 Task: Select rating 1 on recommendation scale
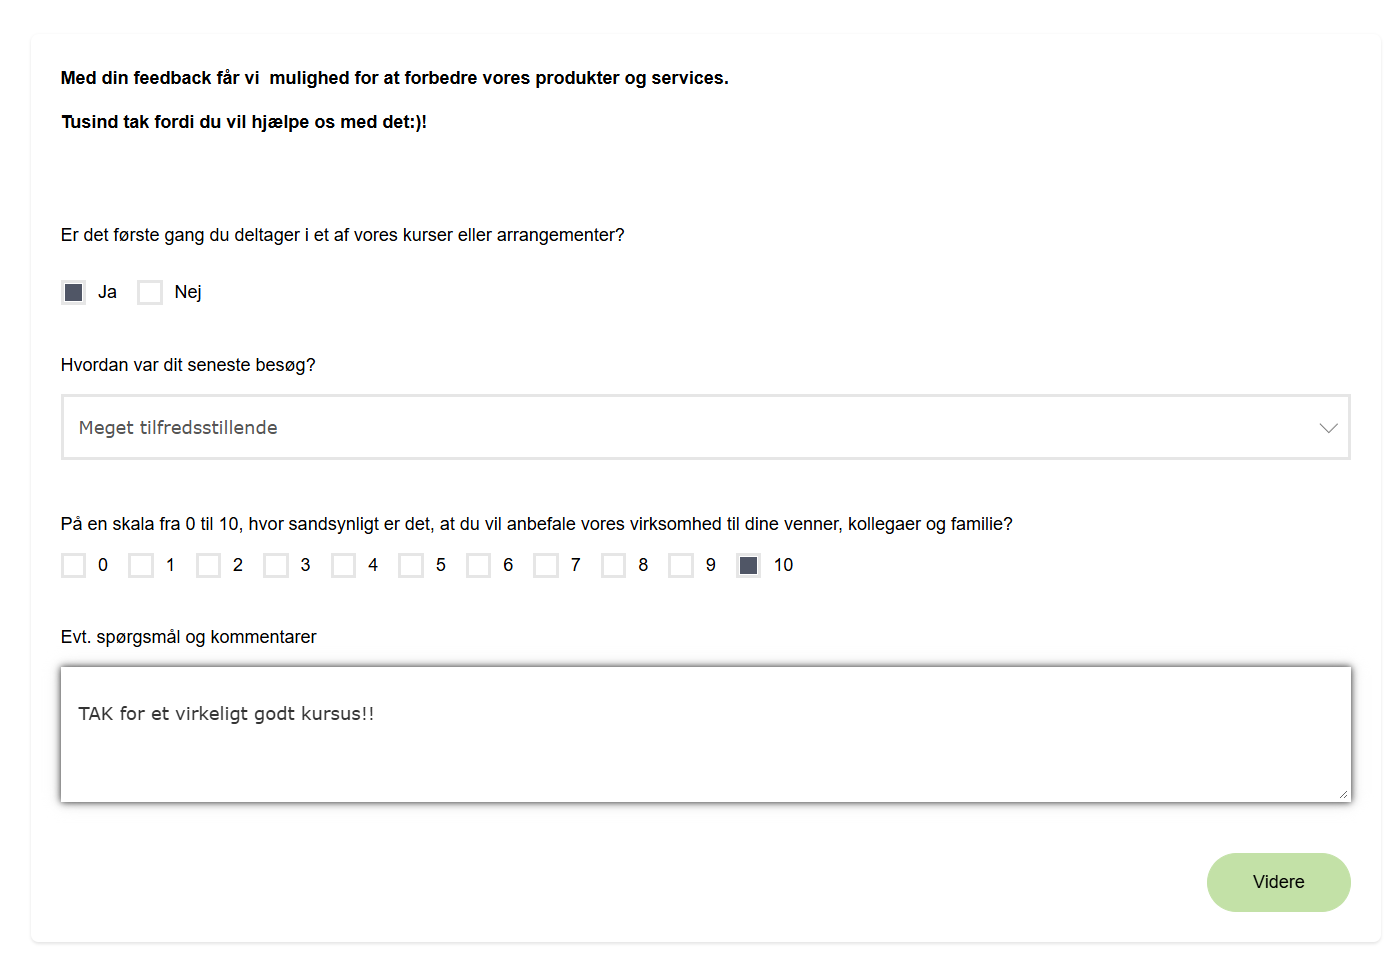[141, 565]
